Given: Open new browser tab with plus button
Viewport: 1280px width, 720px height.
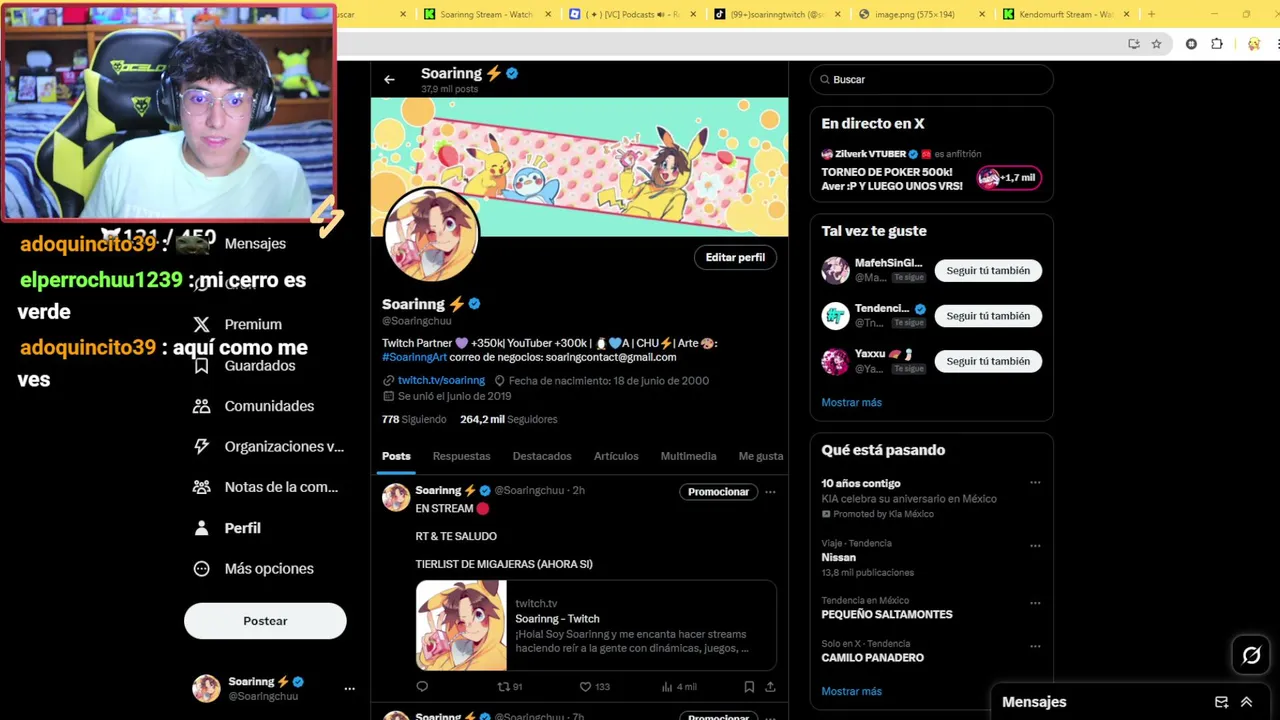Looking at the screenshot, I should tap(1151, 14).
